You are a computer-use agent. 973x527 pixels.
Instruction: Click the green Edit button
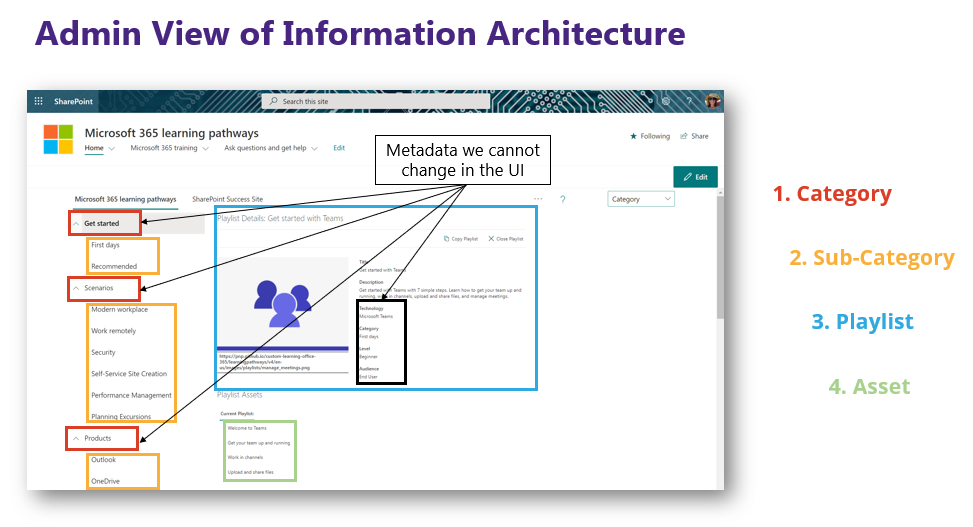(x=695, y=177)
